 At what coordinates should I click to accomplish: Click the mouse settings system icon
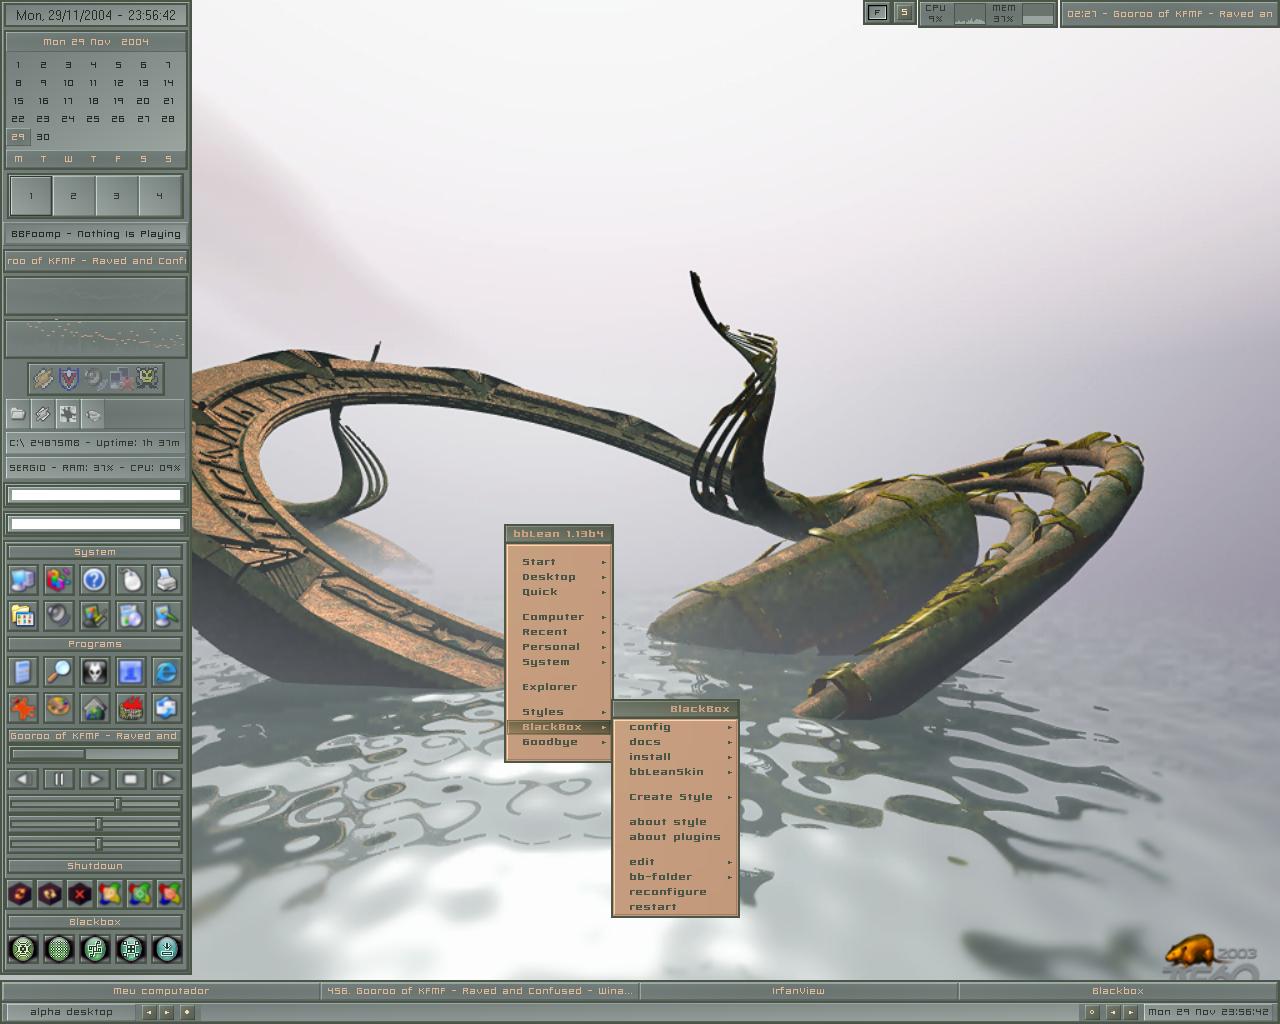pos(130,580)
